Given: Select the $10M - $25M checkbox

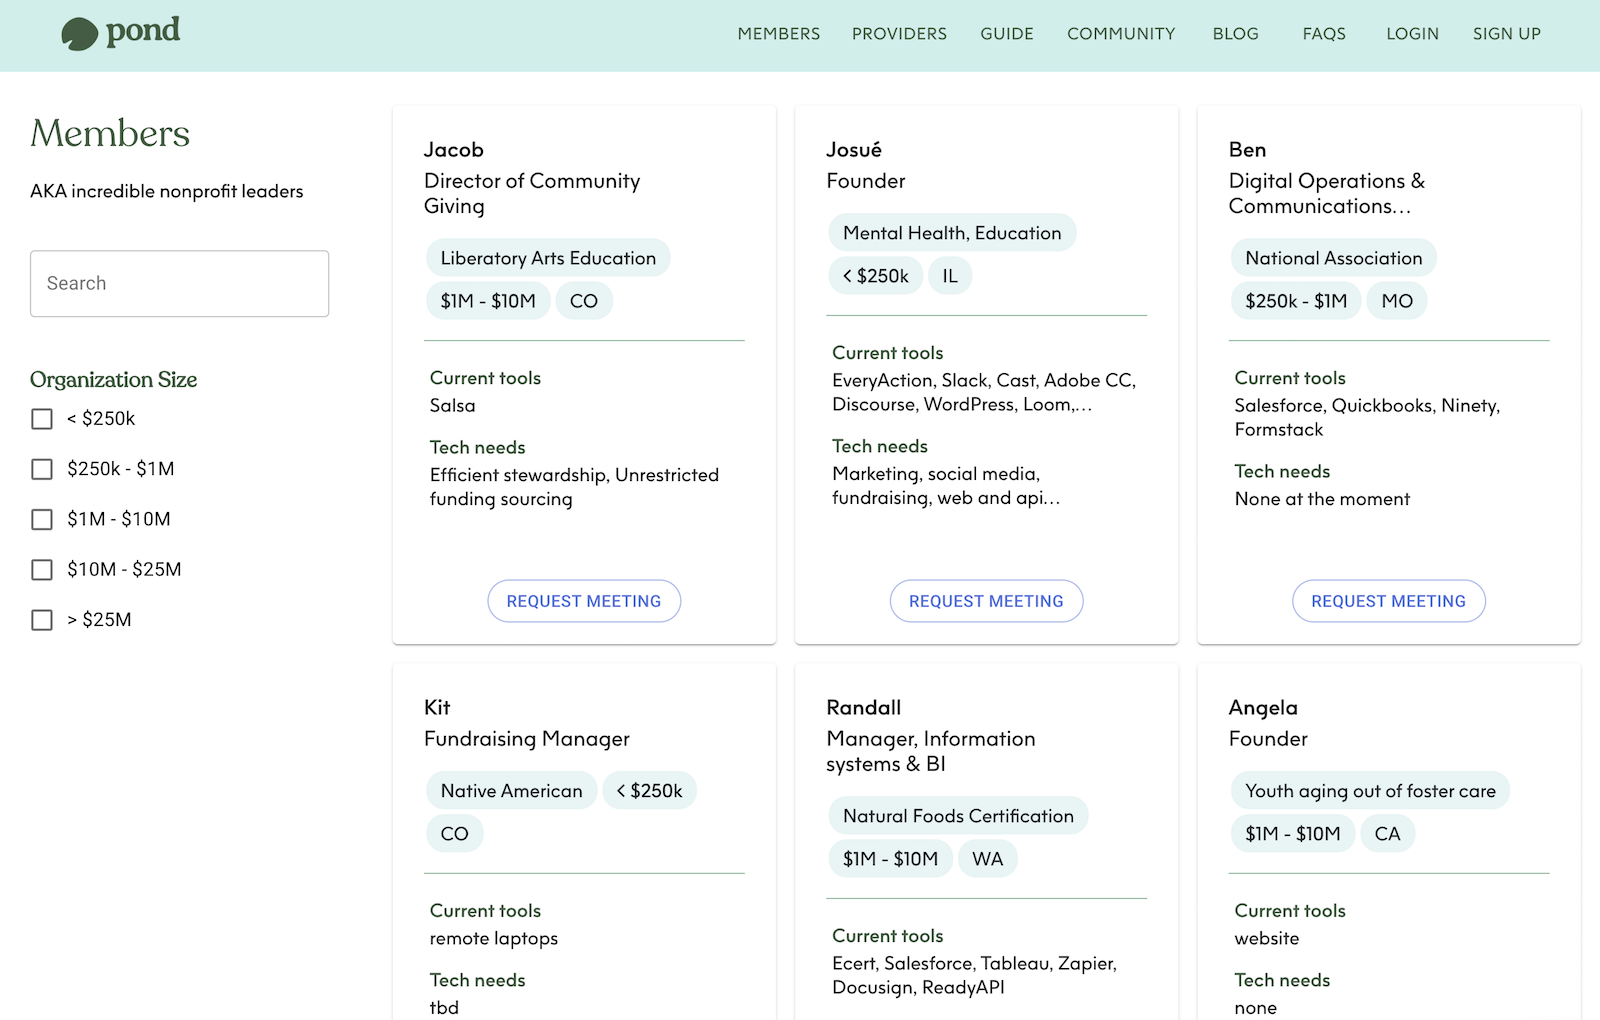Looking at the screenshot, I should (42, 570).
